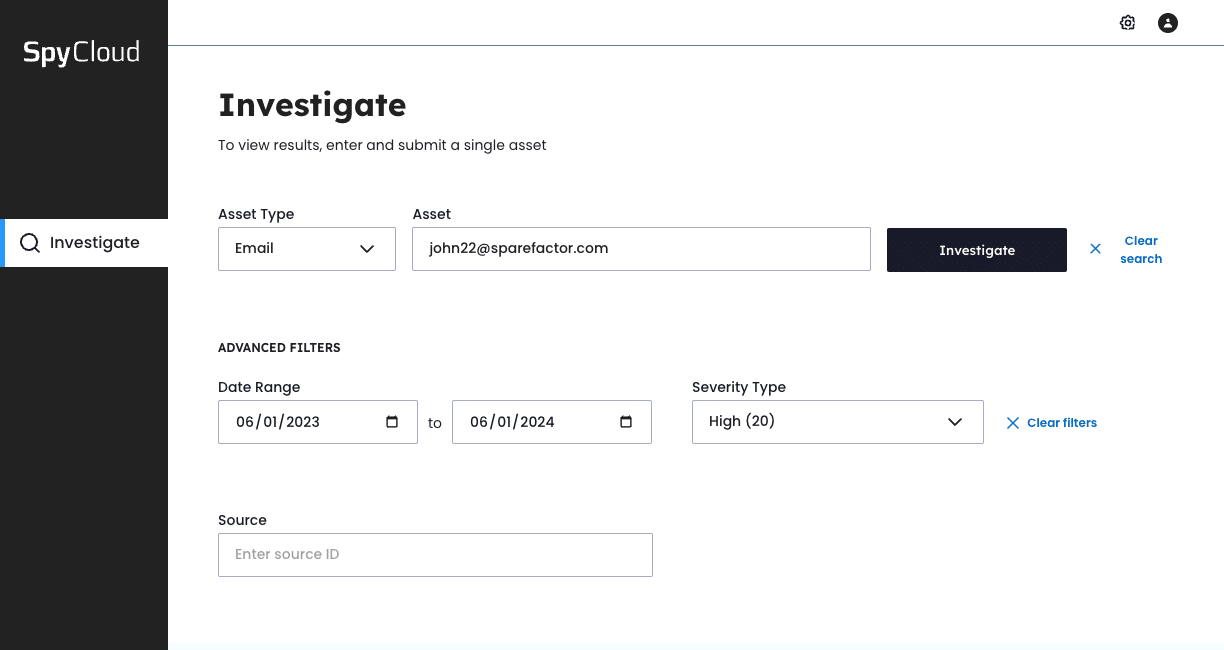This screenshot has height=650, width=1224.
Task: Open the settings gear icon
Action: [x=1127, y=22]
